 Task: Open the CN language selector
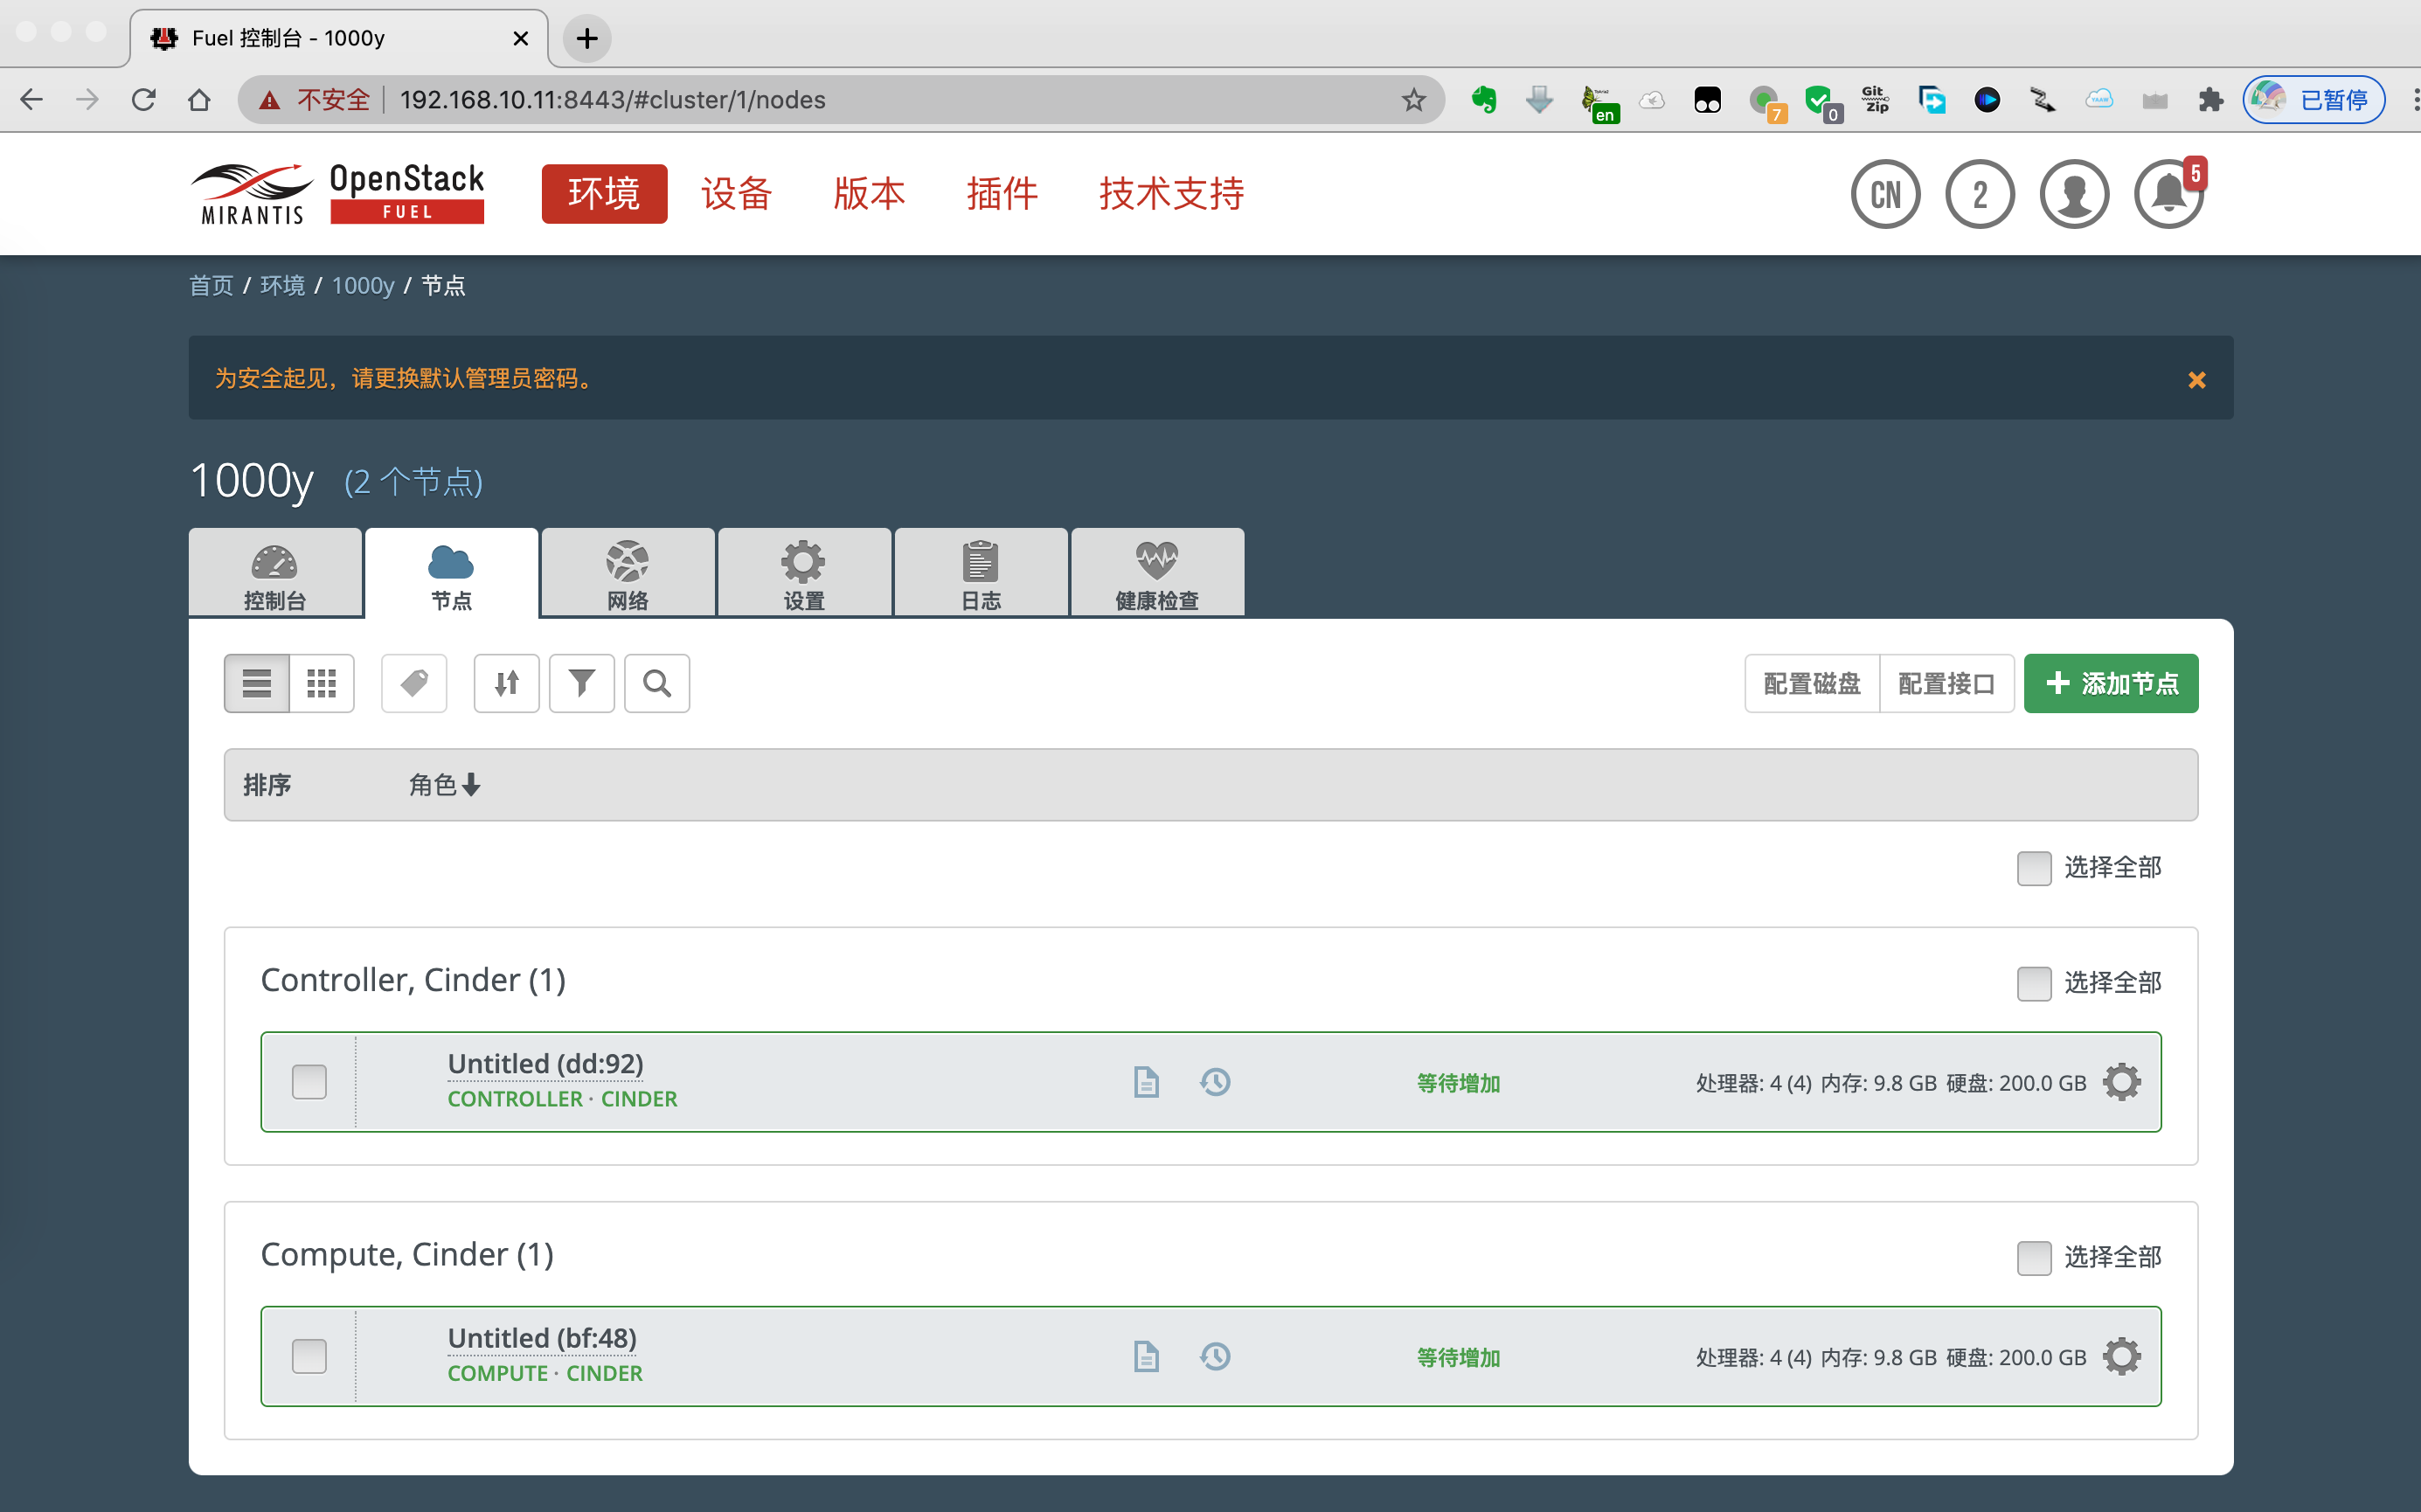[x=1885, y=194]
